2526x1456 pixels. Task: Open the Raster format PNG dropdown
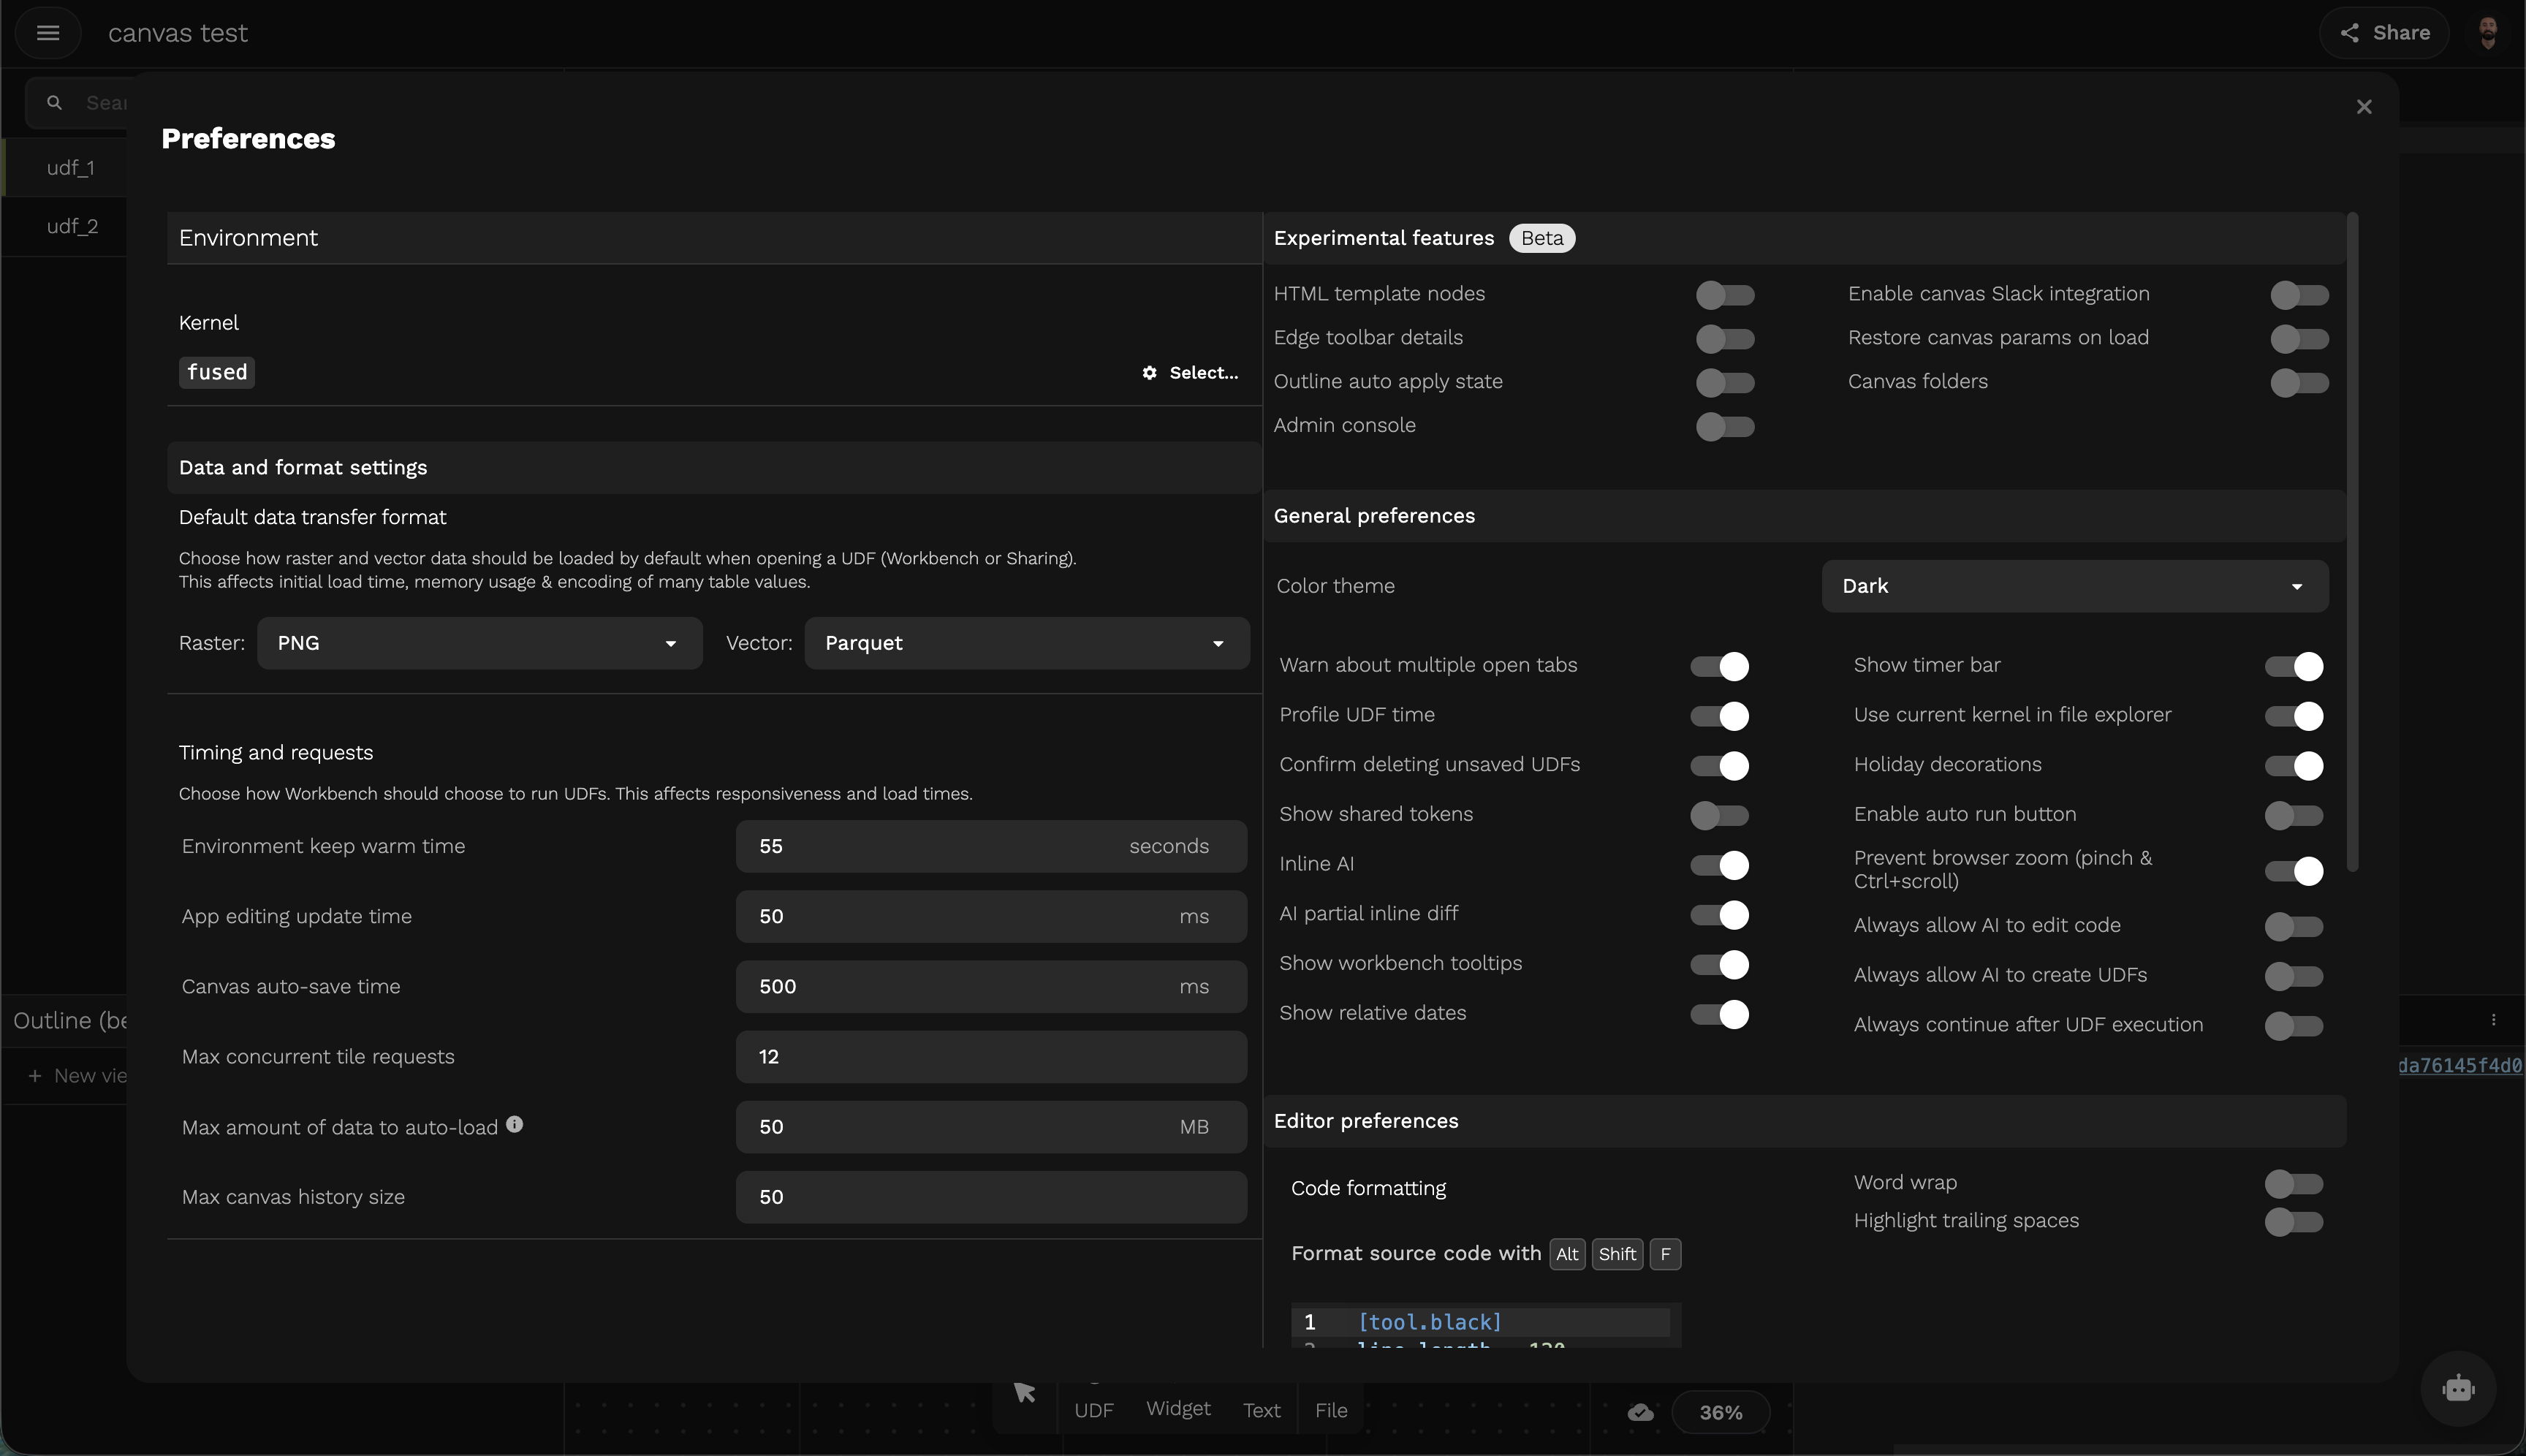click(x=479, y=643)
